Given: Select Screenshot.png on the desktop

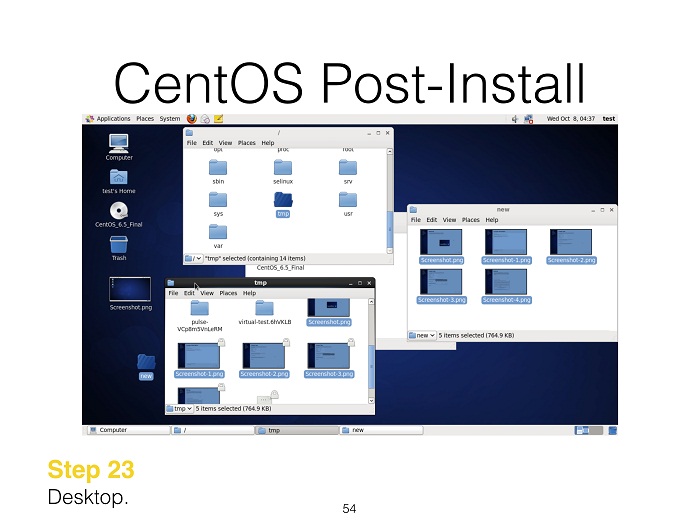Looking at the screenshot, I should click(130, 294).
